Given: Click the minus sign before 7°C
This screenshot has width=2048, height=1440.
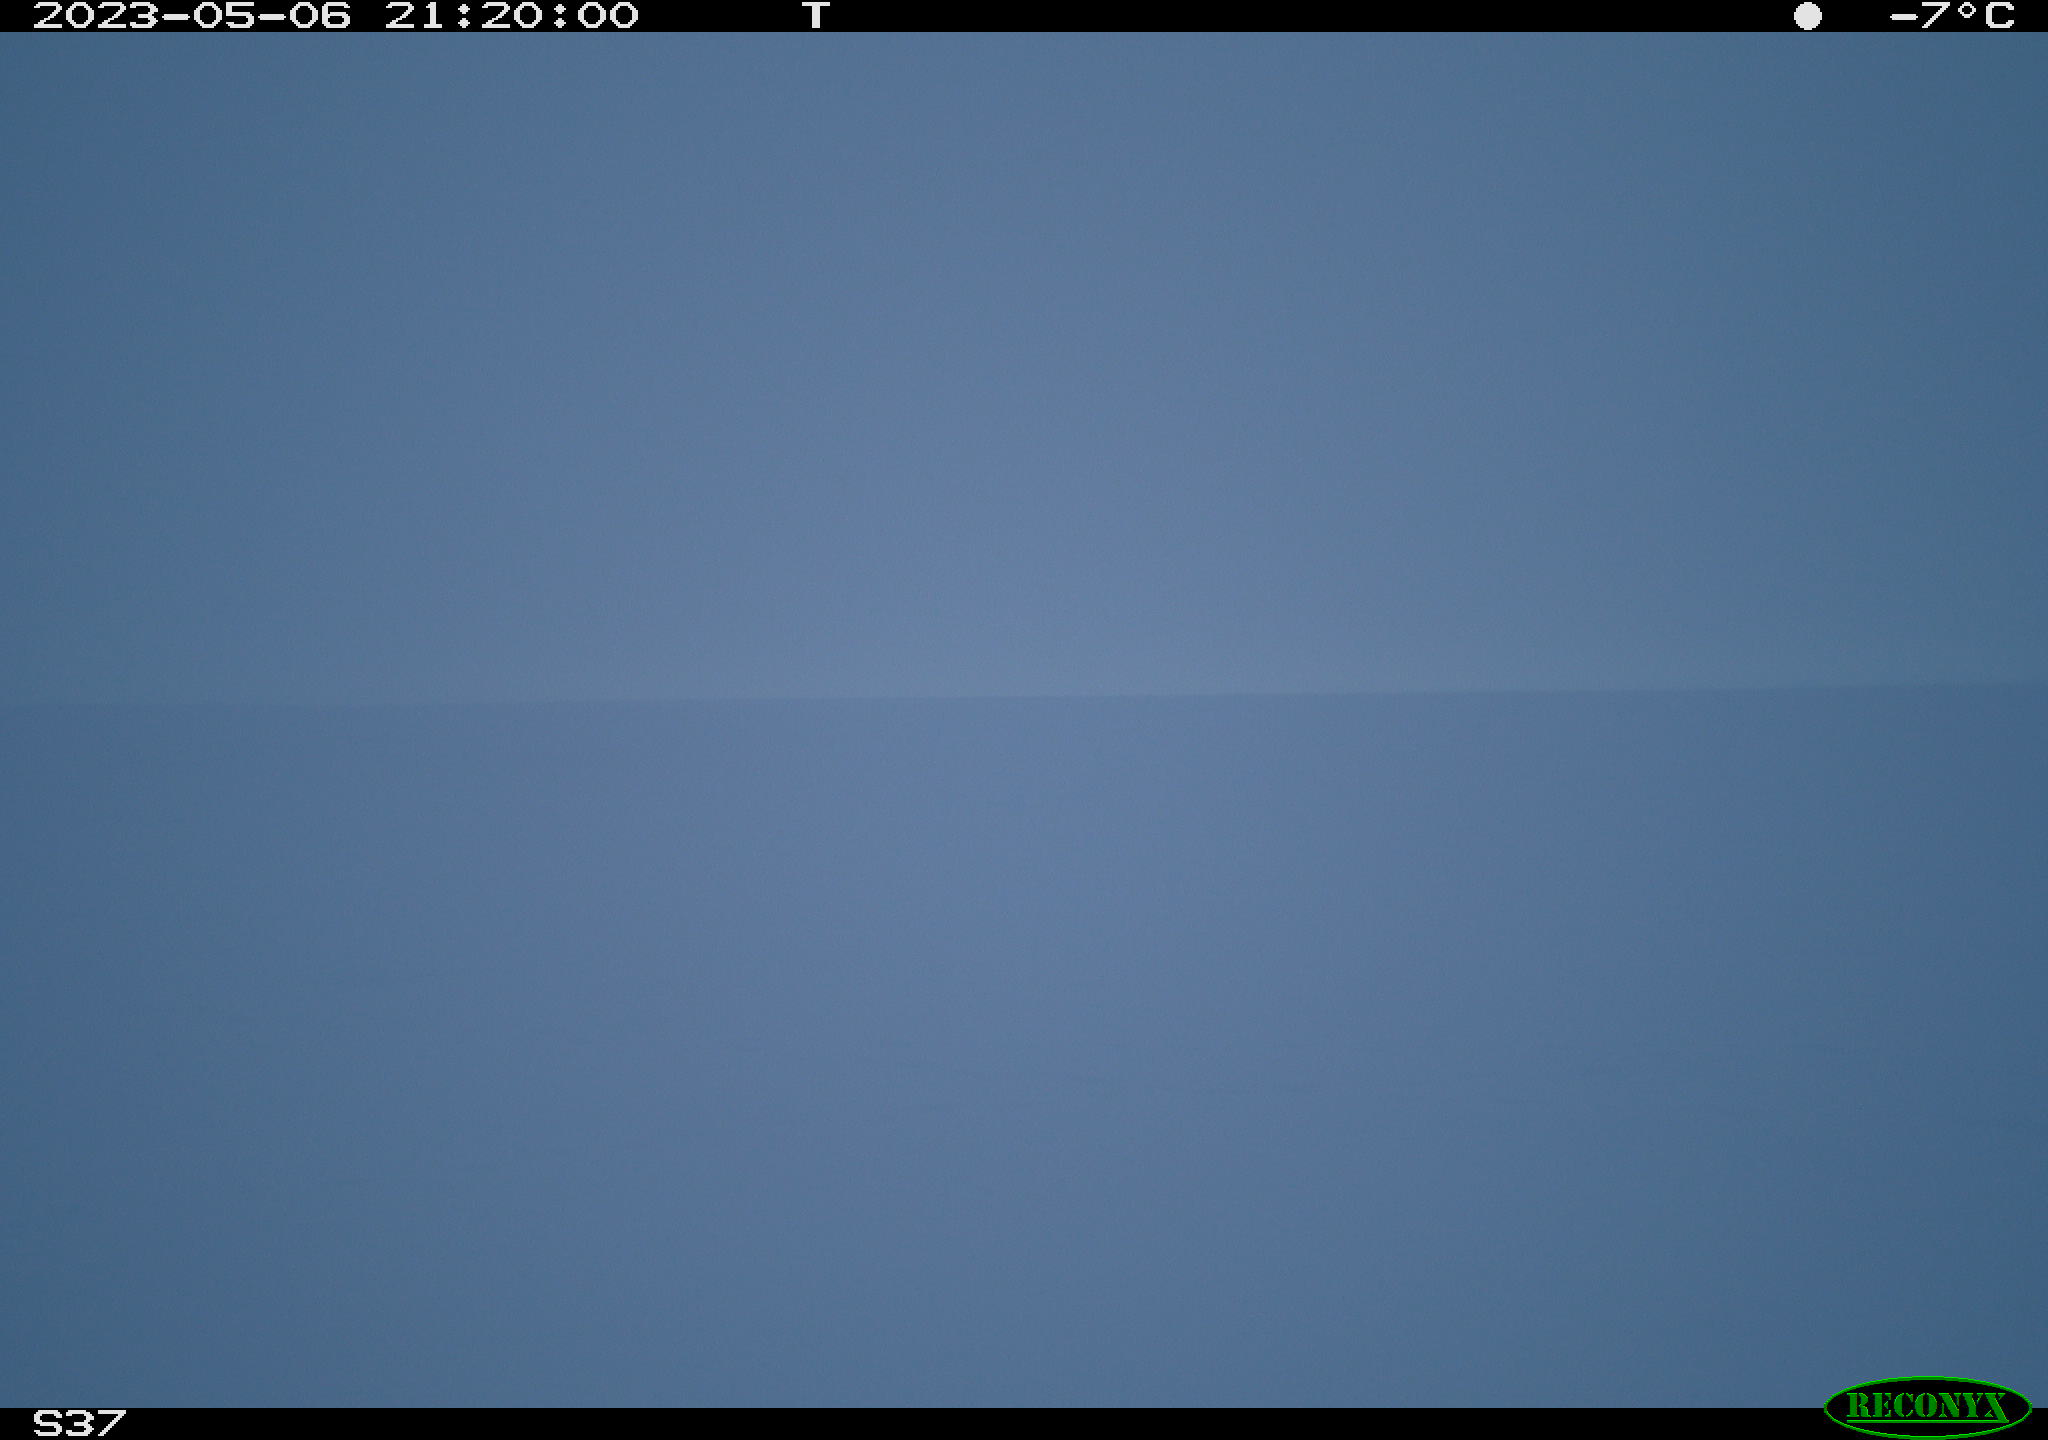Looking at the screenshot, I should pos(1903,17).
